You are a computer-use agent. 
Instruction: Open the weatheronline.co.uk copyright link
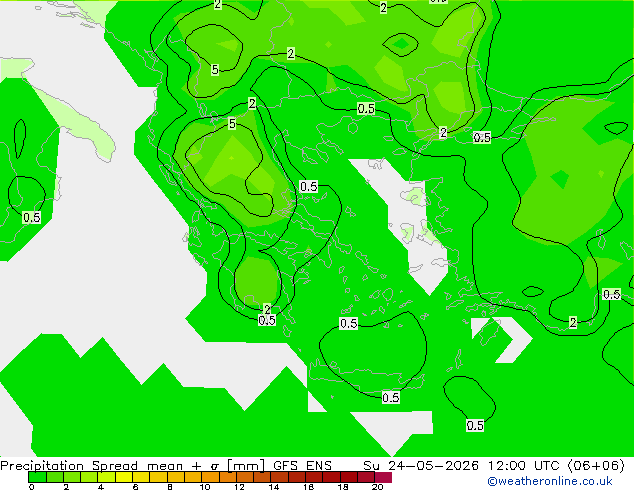pos(550,481)
